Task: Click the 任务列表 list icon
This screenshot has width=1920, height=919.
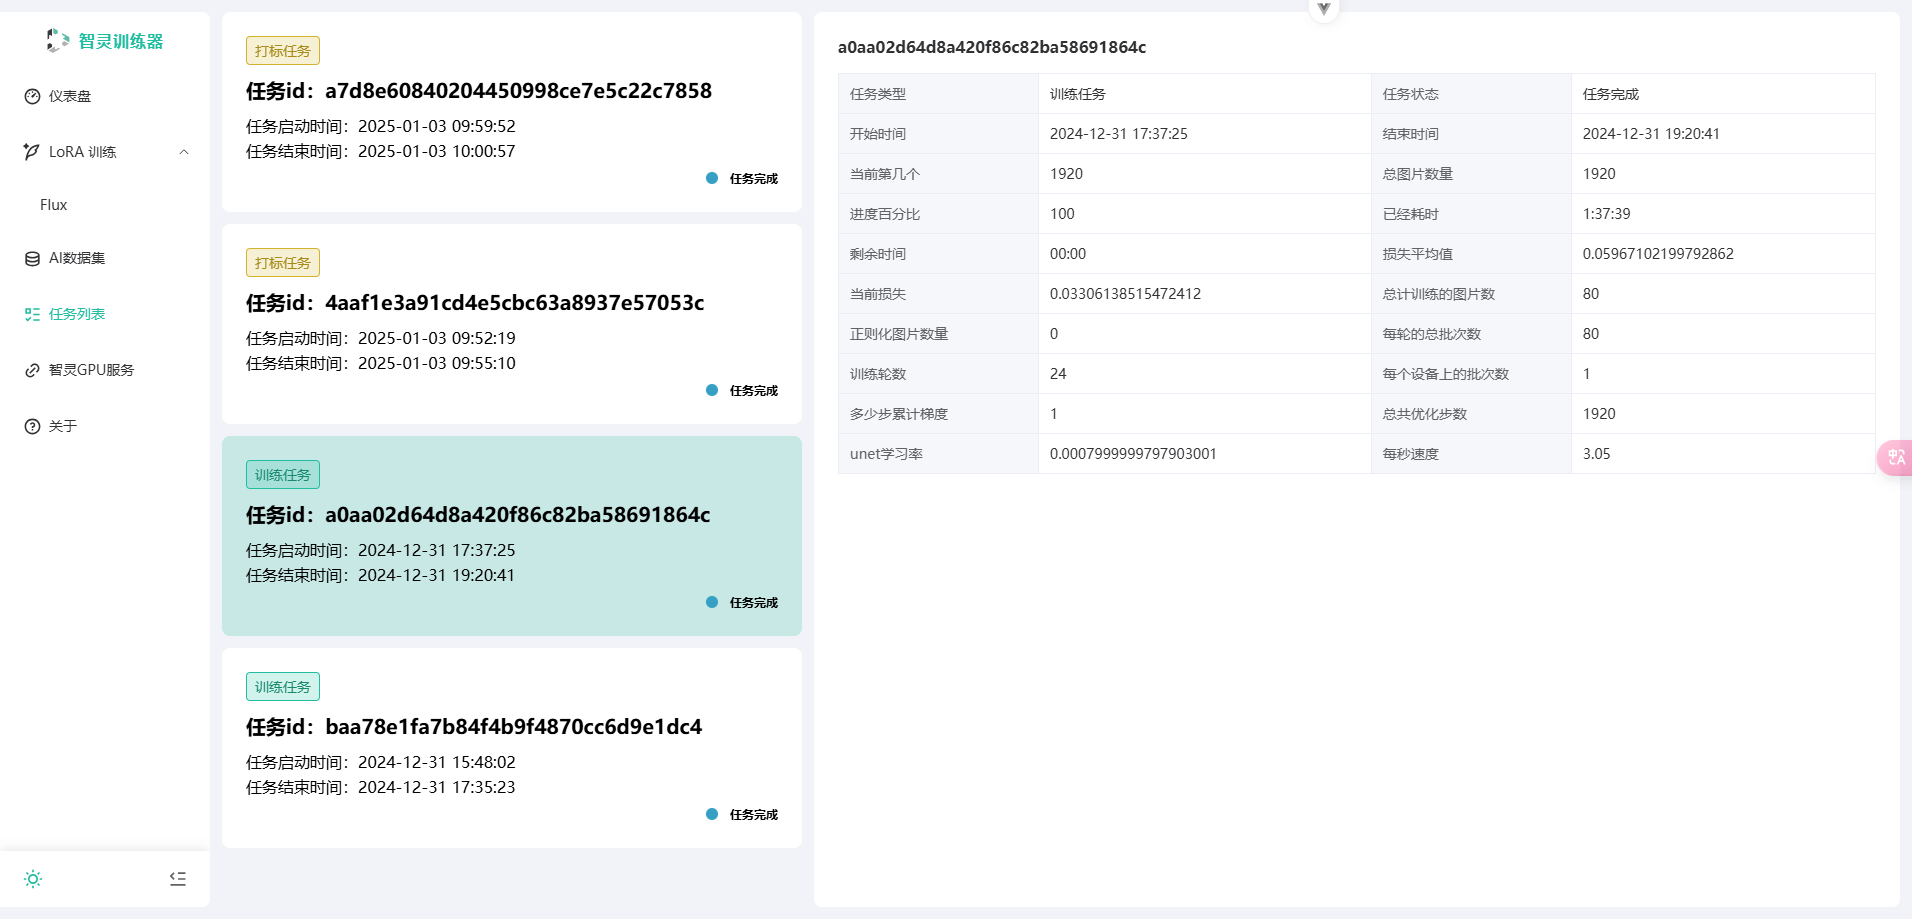Action: tap(32, 314)
